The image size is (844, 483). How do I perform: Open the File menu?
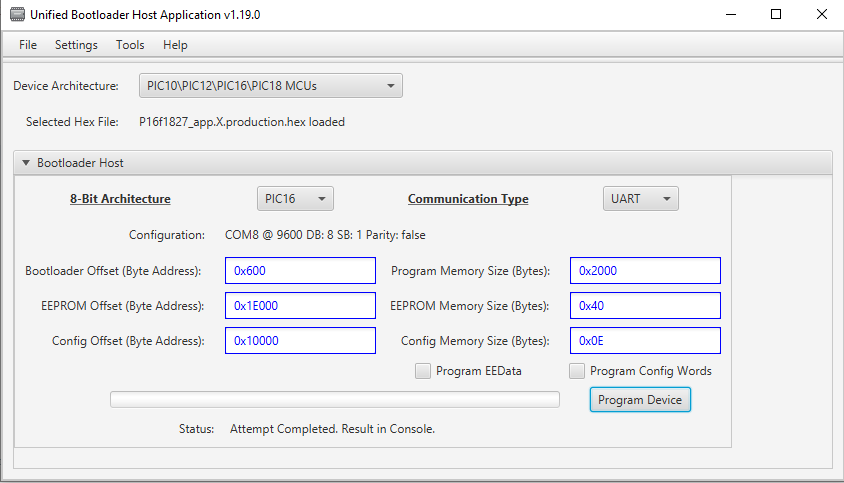[x=28, y=45]
